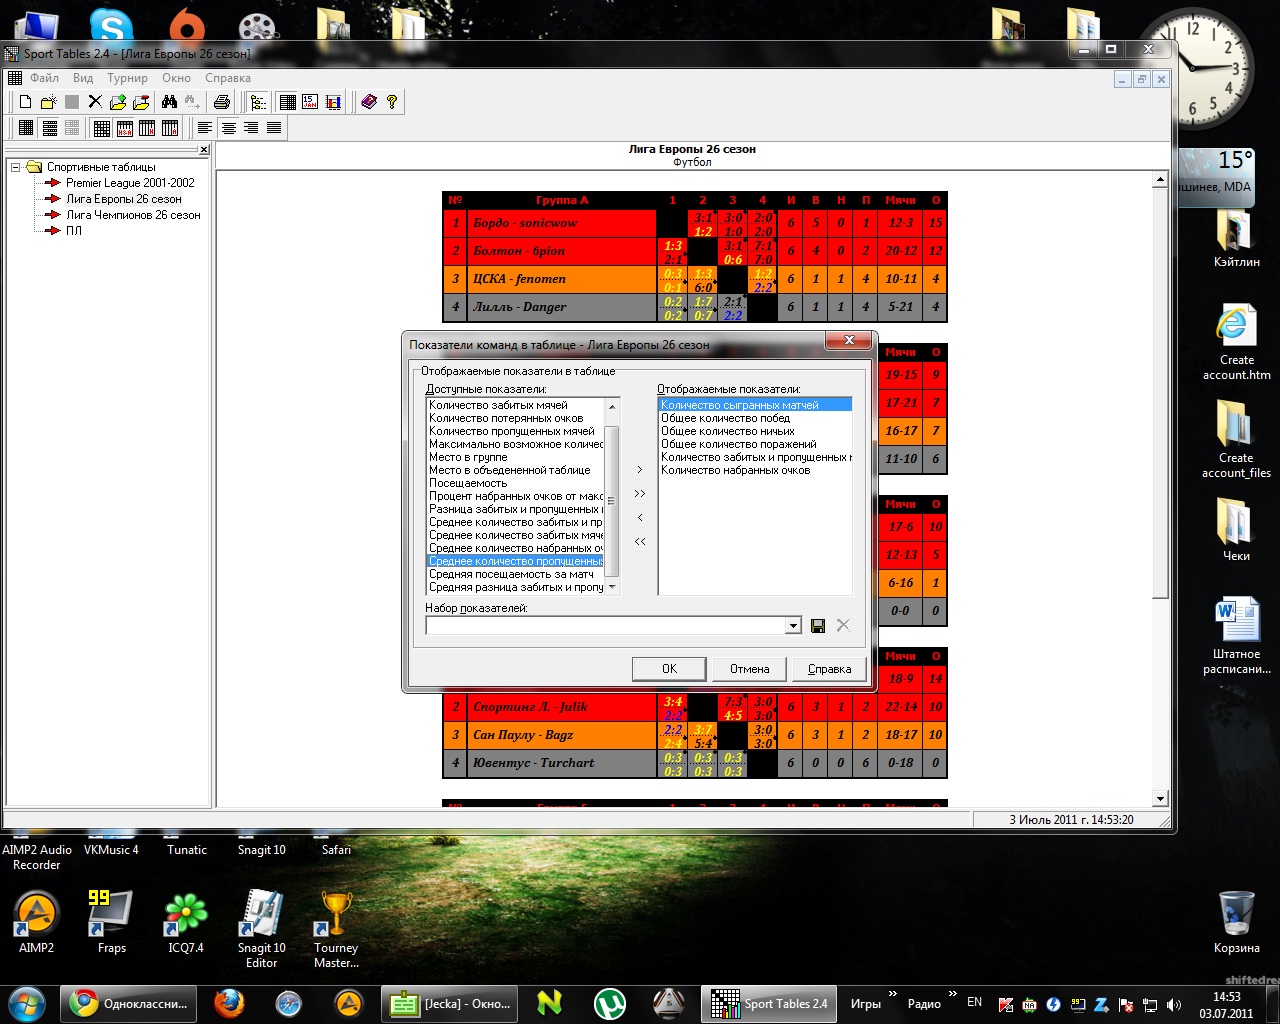Image resolution: width=1280 pixels, height=1024 pixels.
Task: Collapse the 'Спортивные таблицы' tree node
Action: (x=16, y=167)
